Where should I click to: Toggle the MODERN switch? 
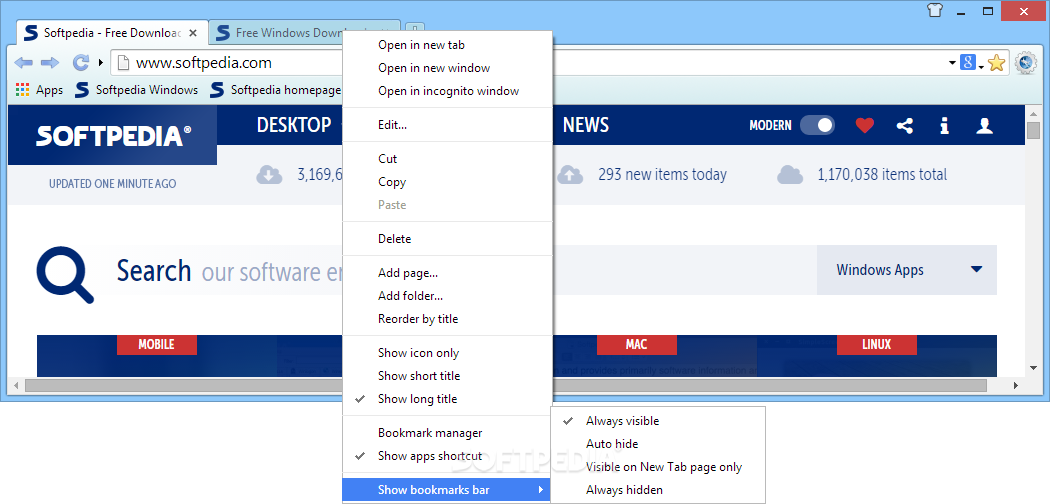817,125
